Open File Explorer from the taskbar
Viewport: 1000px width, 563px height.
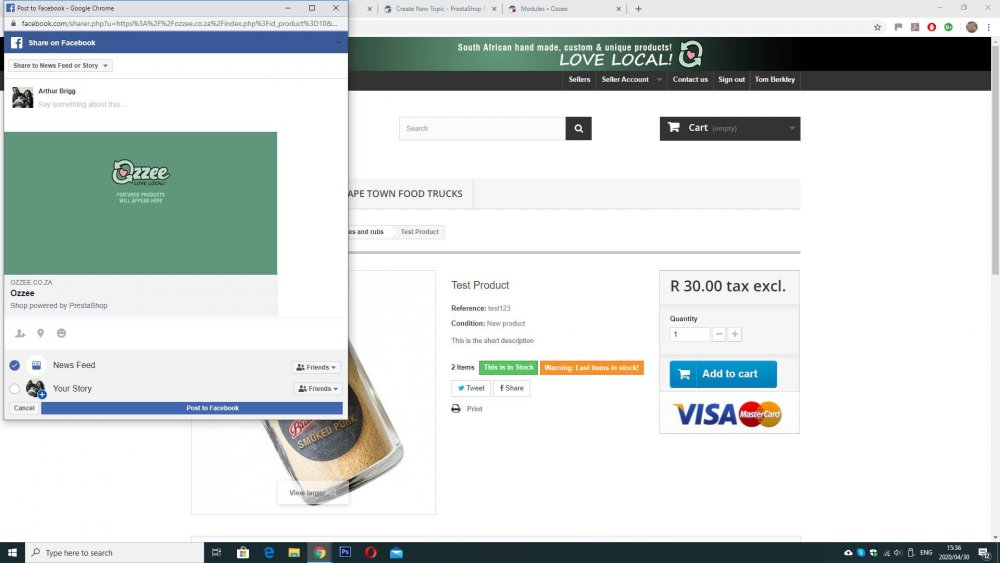coord(294,553)
